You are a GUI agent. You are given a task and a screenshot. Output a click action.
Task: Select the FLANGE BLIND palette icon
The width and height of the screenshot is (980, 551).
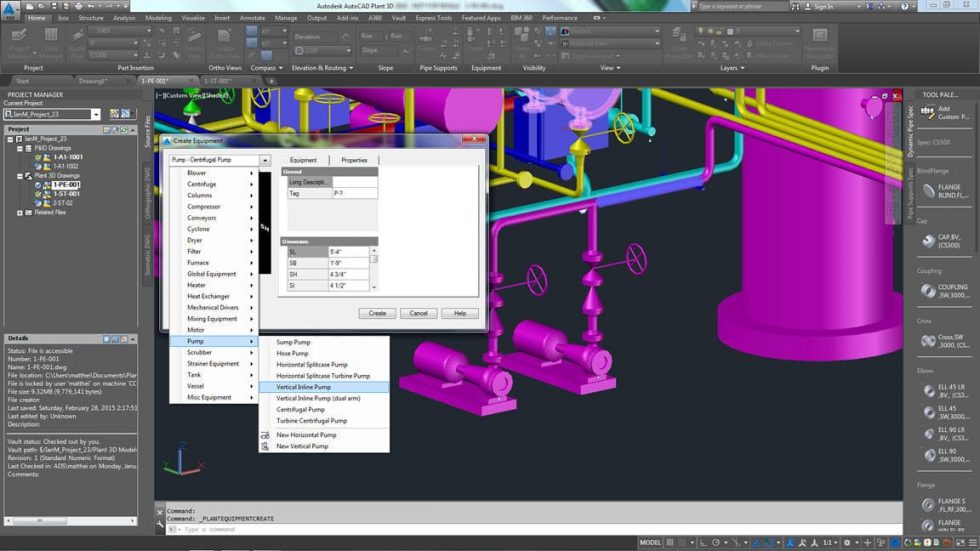(x=929, y=191)
